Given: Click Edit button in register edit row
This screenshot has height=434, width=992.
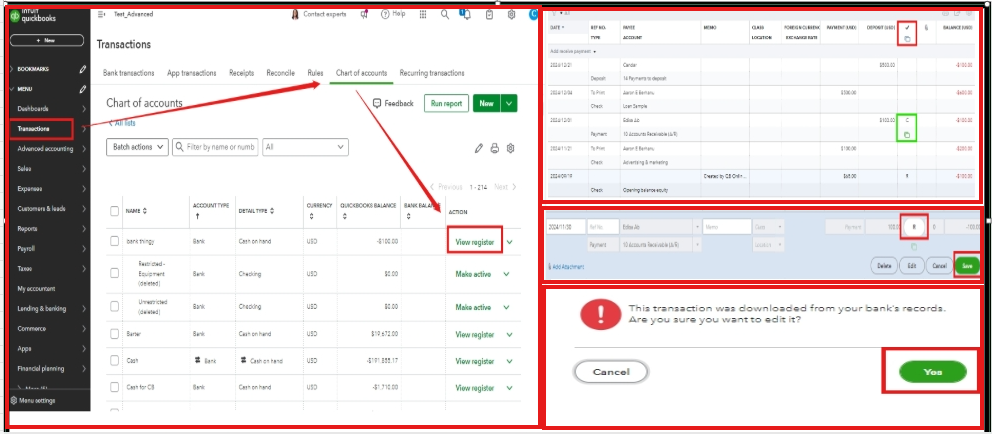Looking at the screenshot, I should pos(912,266).
